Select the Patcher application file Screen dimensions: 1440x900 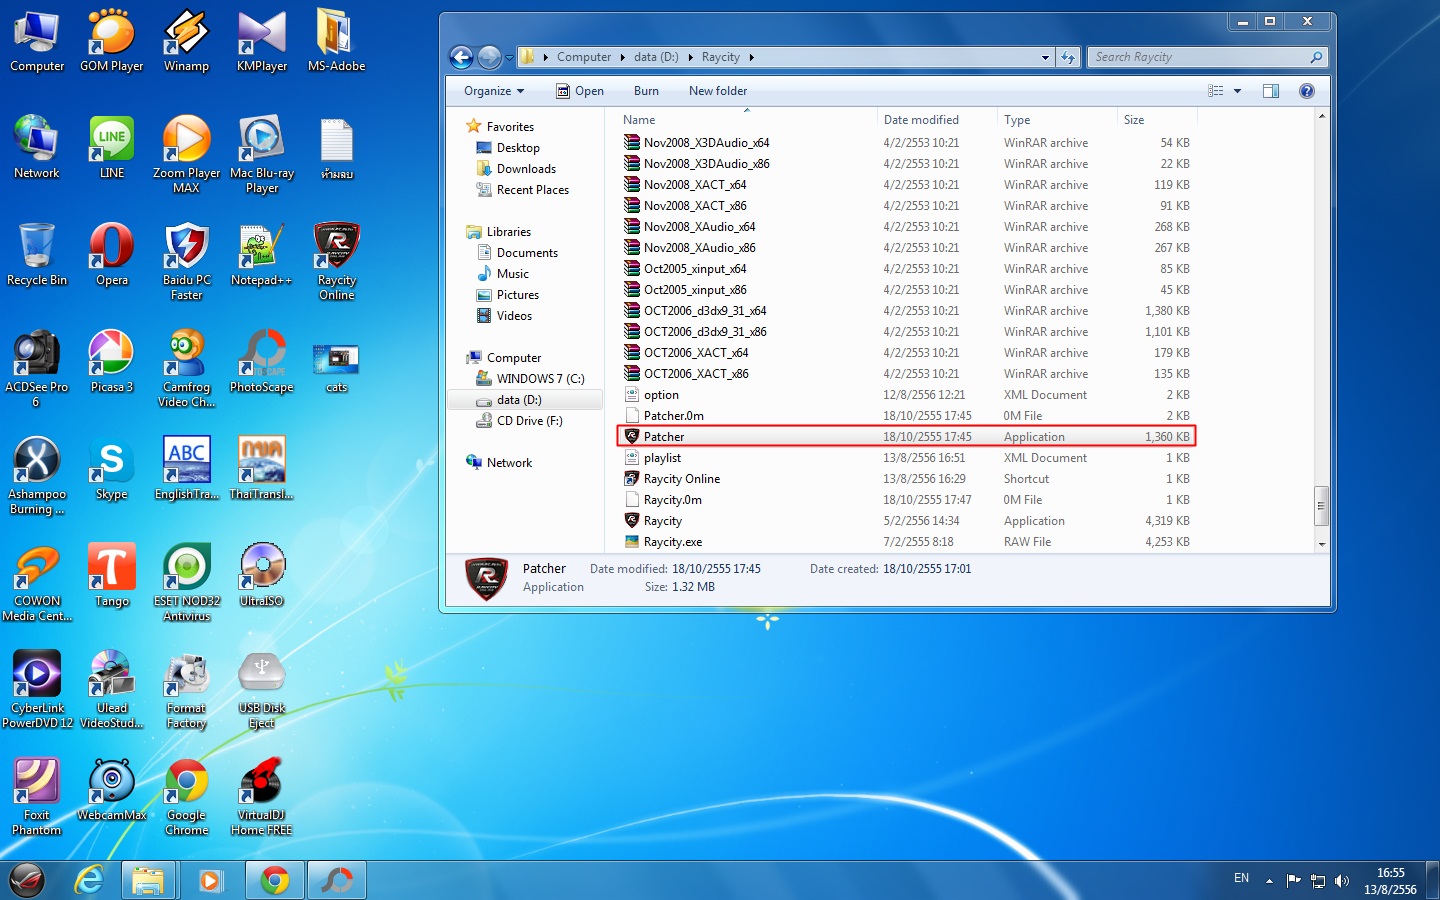click(x=906, y=437)
